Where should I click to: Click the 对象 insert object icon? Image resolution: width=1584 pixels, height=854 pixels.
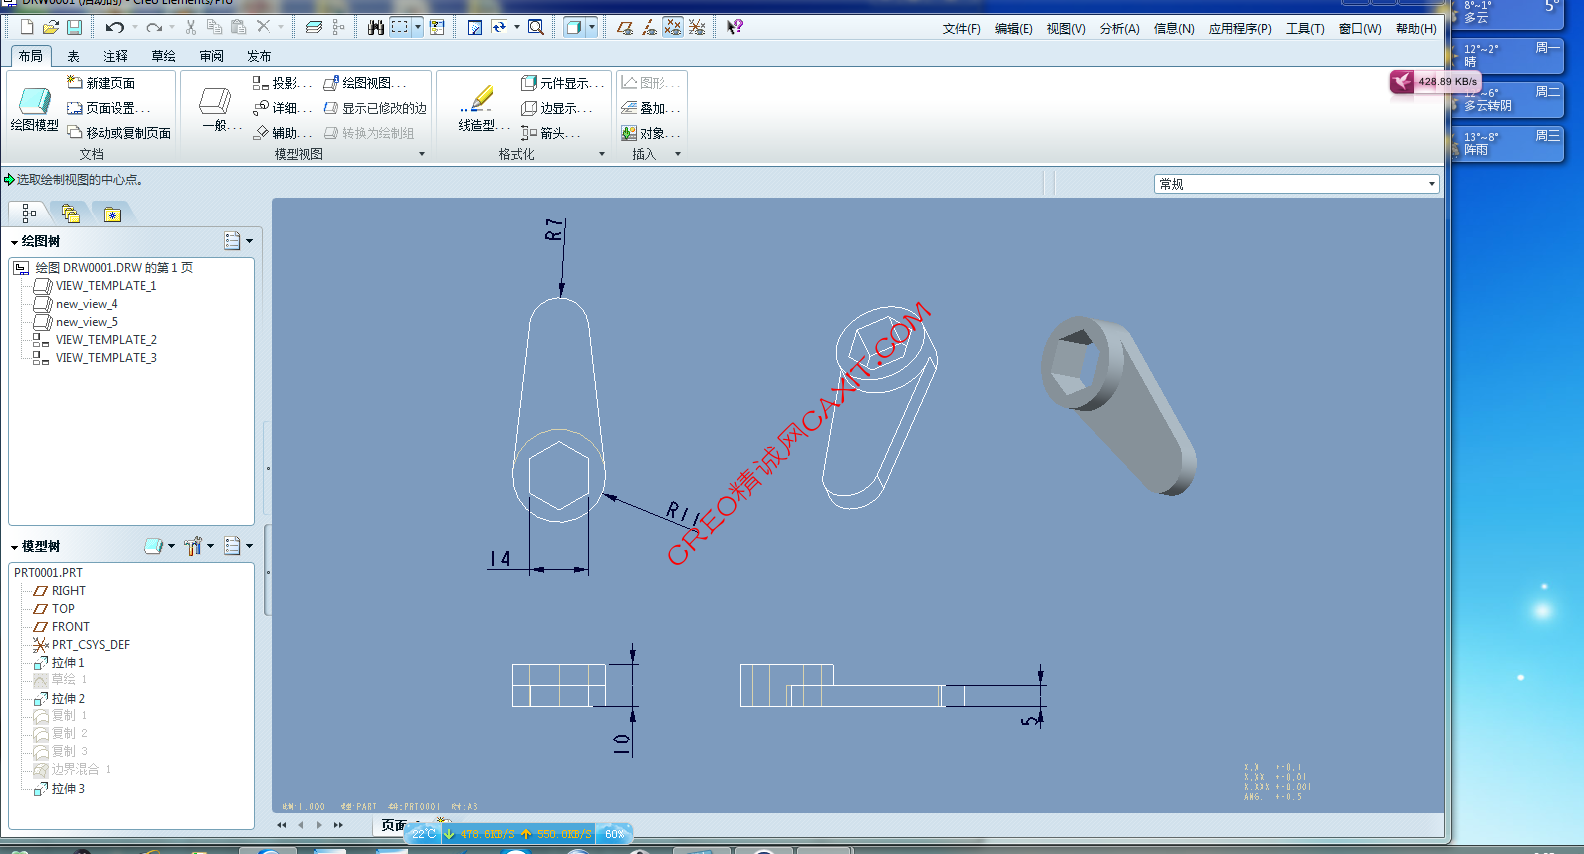(629, 133)
